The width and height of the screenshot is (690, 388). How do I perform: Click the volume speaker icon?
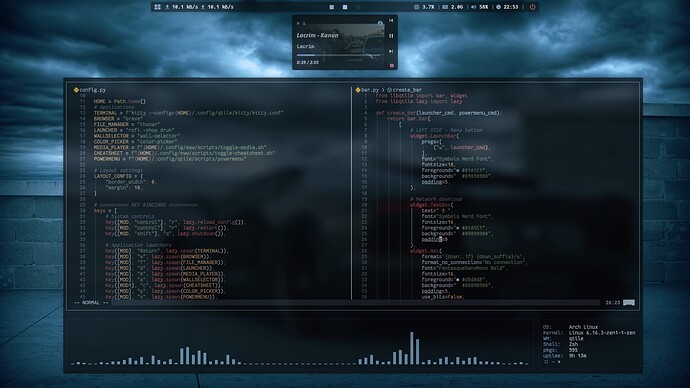tap(473, 7)
